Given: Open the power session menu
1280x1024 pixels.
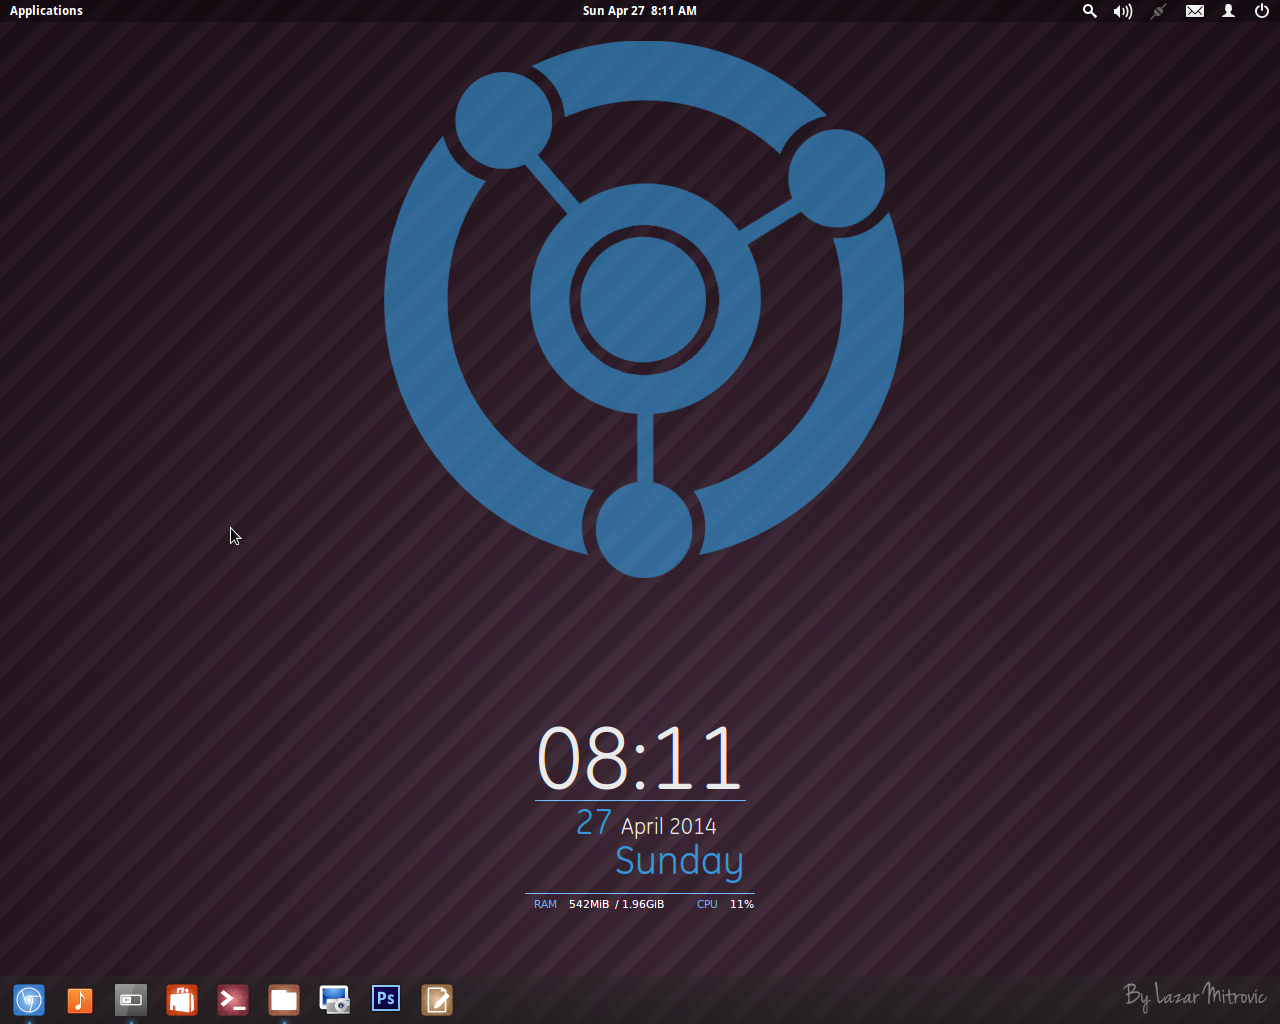Looking at the screenshot, I should 1262,11.
